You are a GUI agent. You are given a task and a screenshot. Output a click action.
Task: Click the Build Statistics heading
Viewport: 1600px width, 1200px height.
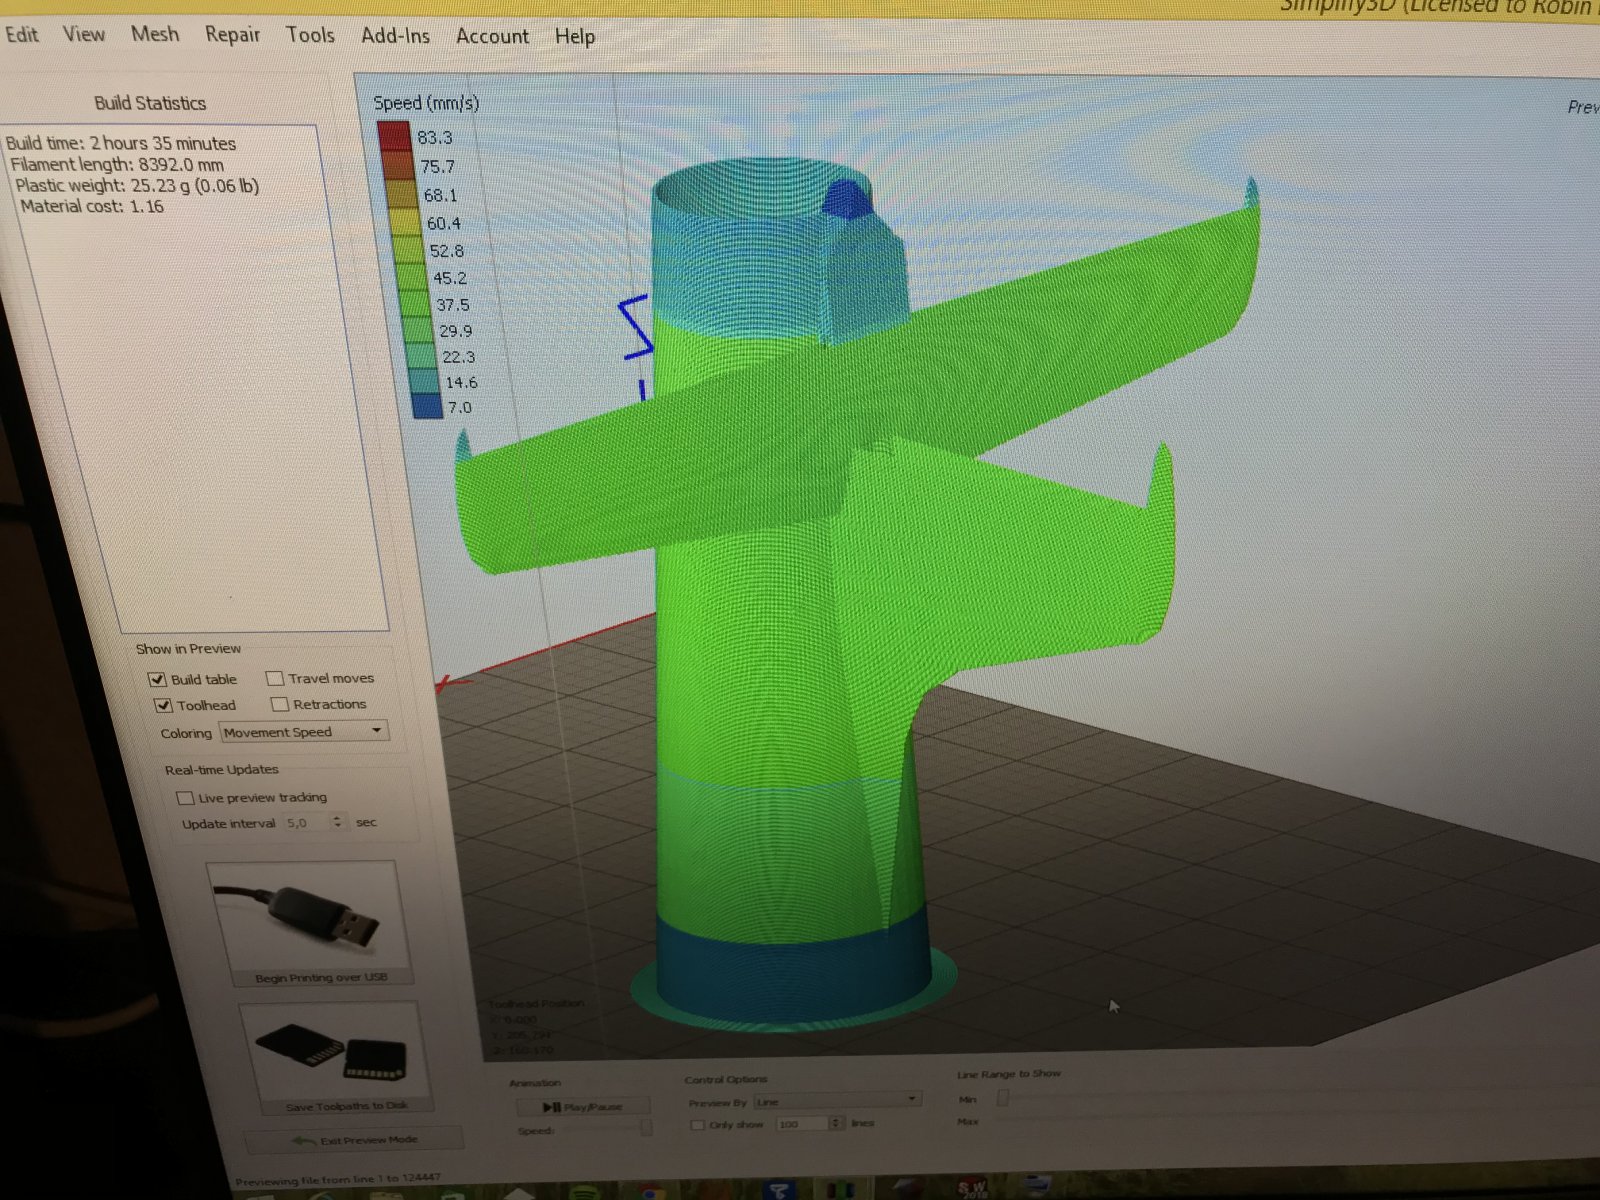point(150,103)
